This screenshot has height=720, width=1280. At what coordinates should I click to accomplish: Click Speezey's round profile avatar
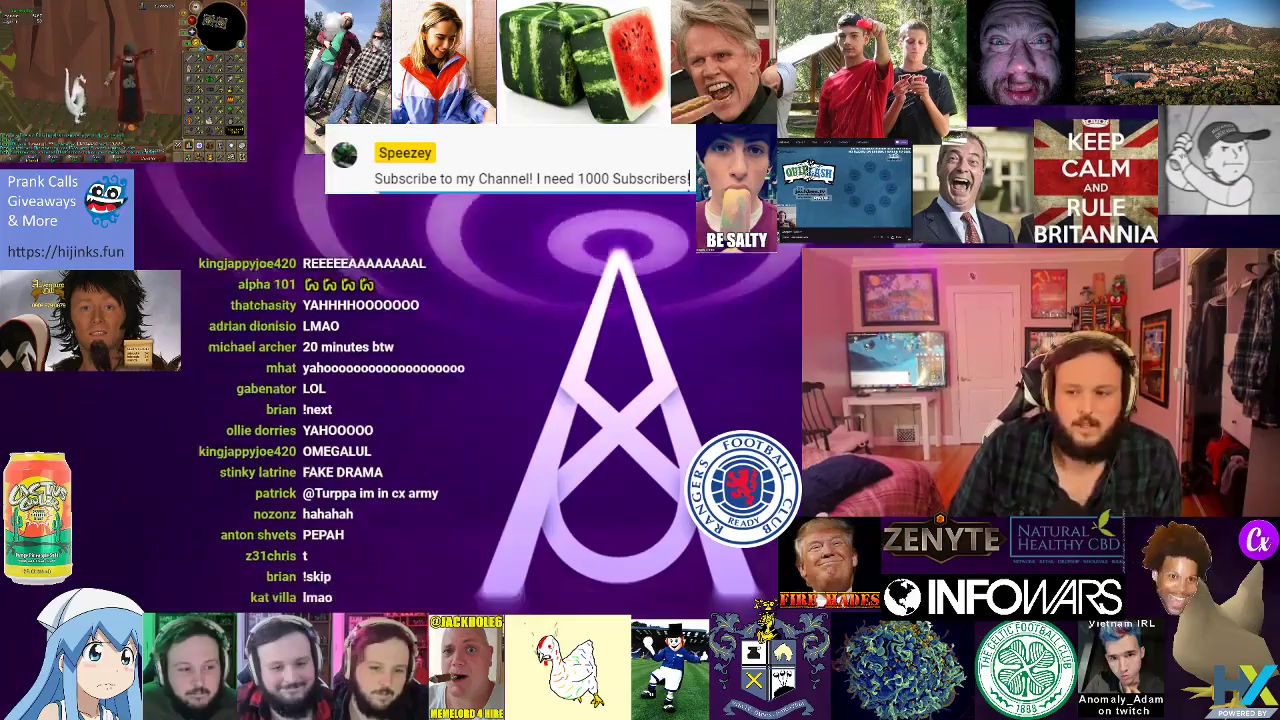click(x=345, y=155)
